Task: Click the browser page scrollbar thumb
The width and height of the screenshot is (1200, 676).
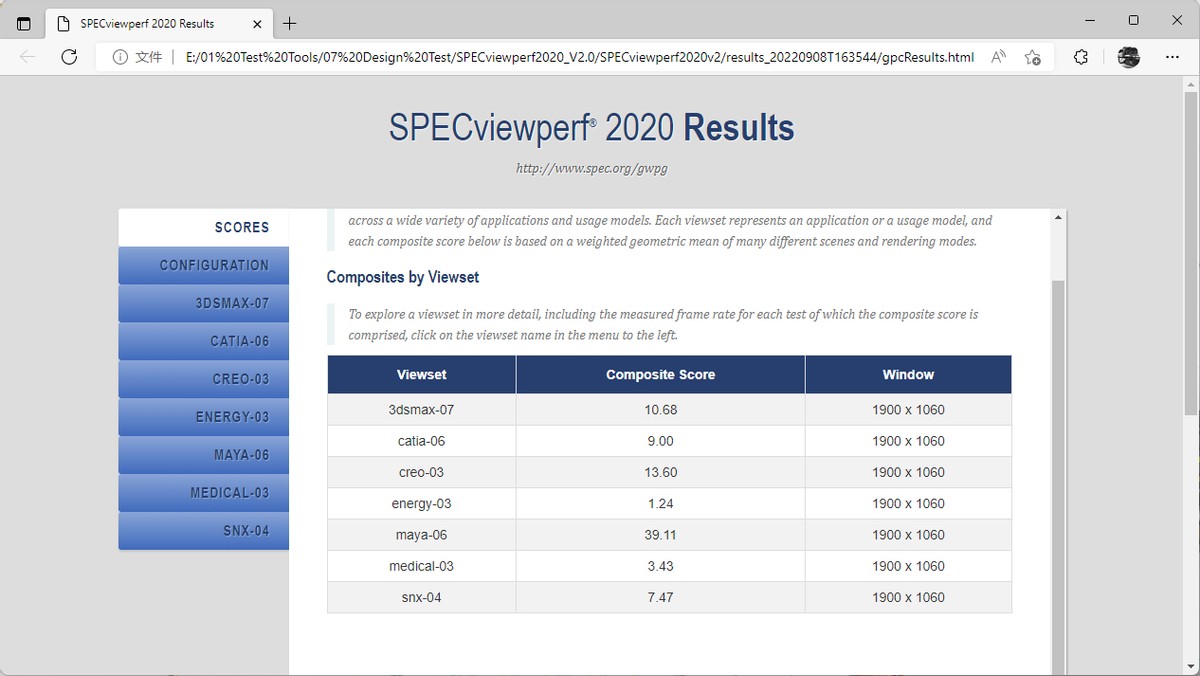Action: click(1190, 253)
